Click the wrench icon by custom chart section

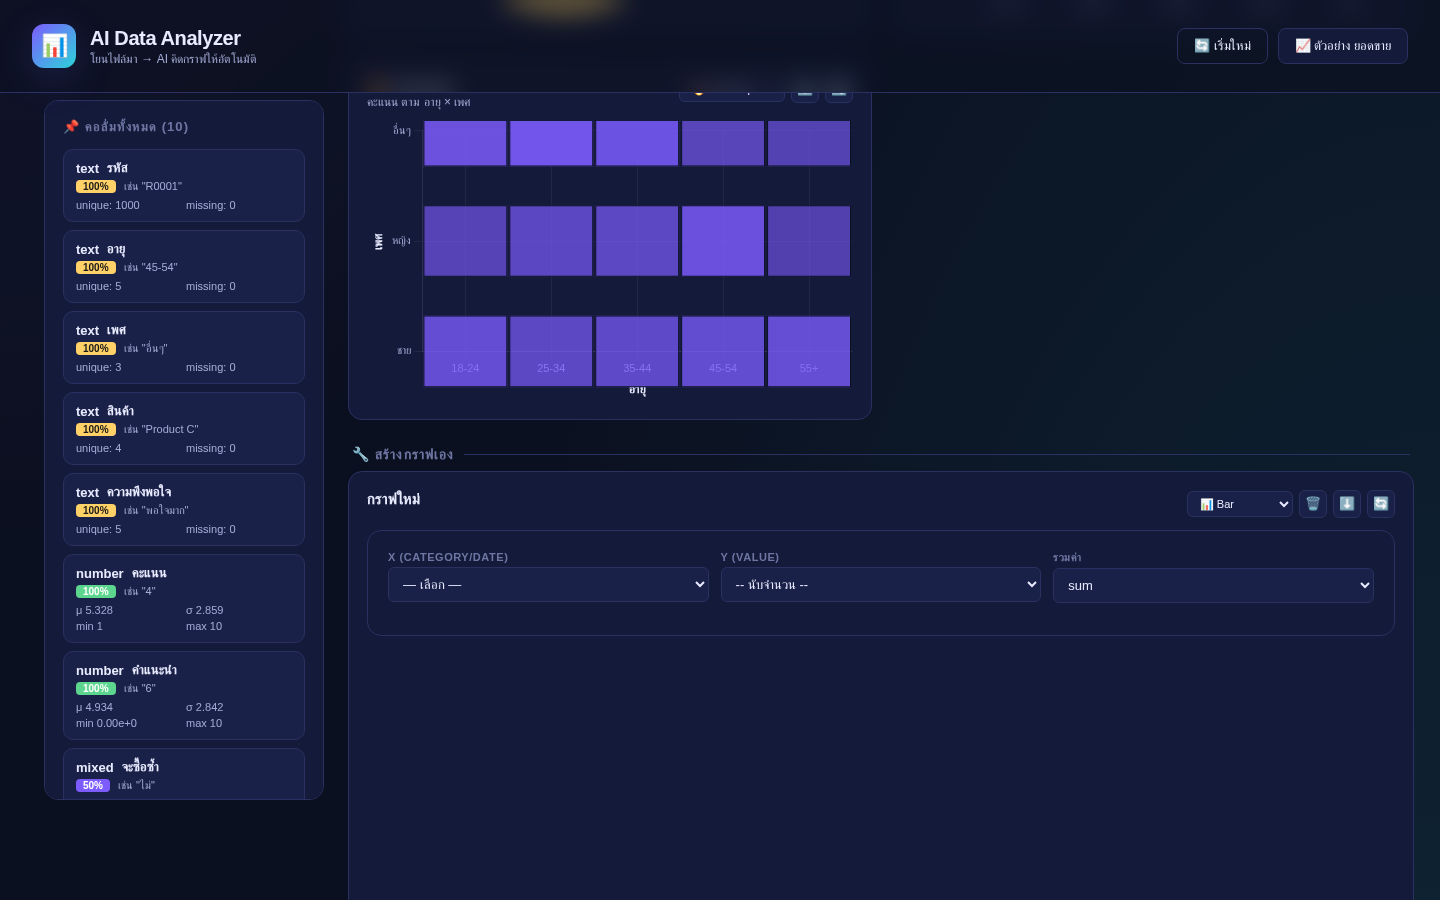click(360, 454)
